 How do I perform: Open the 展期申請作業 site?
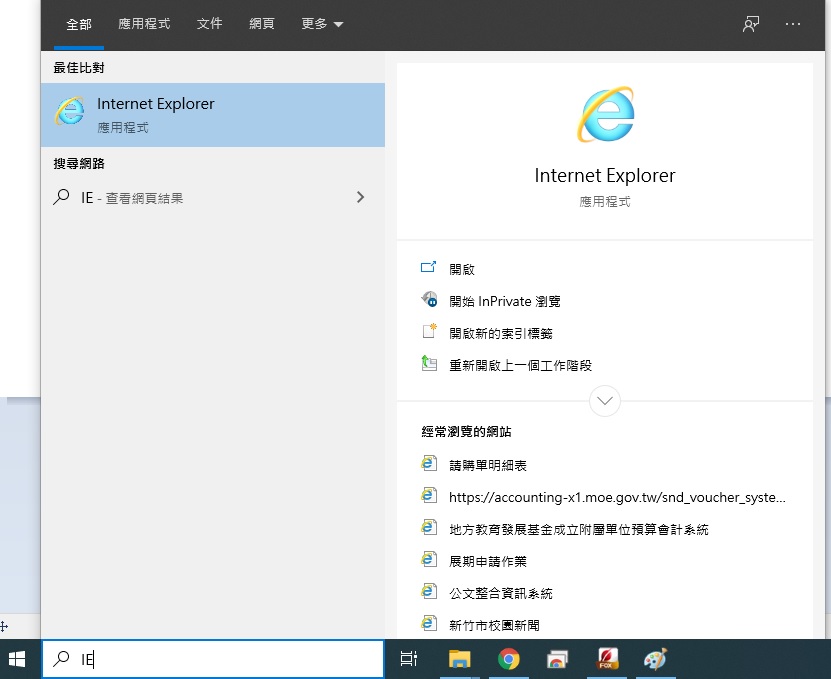coord(488,561)
